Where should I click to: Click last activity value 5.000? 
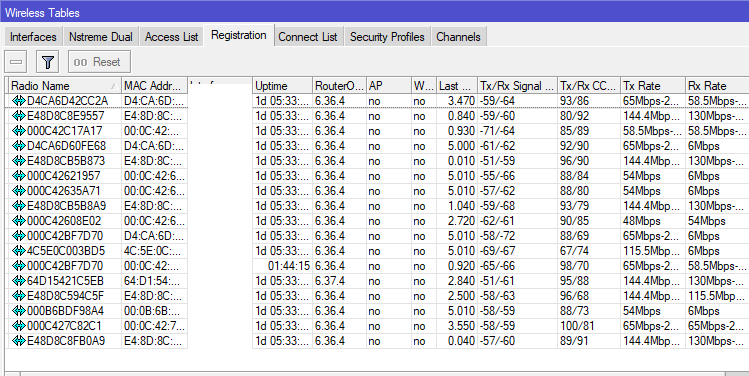pos(461,146)
